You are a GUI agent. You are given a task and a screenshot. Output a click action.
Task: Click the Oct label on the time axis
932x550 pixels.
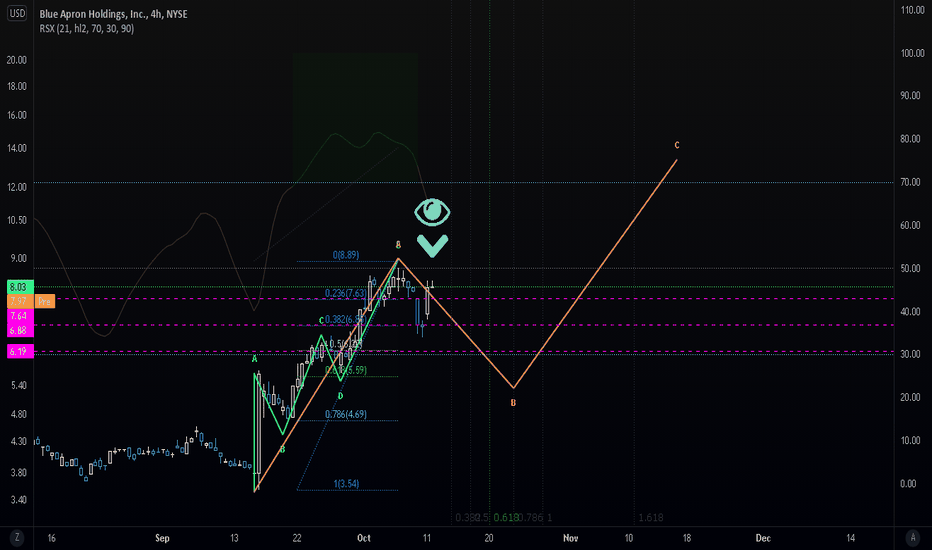point(364,538)
